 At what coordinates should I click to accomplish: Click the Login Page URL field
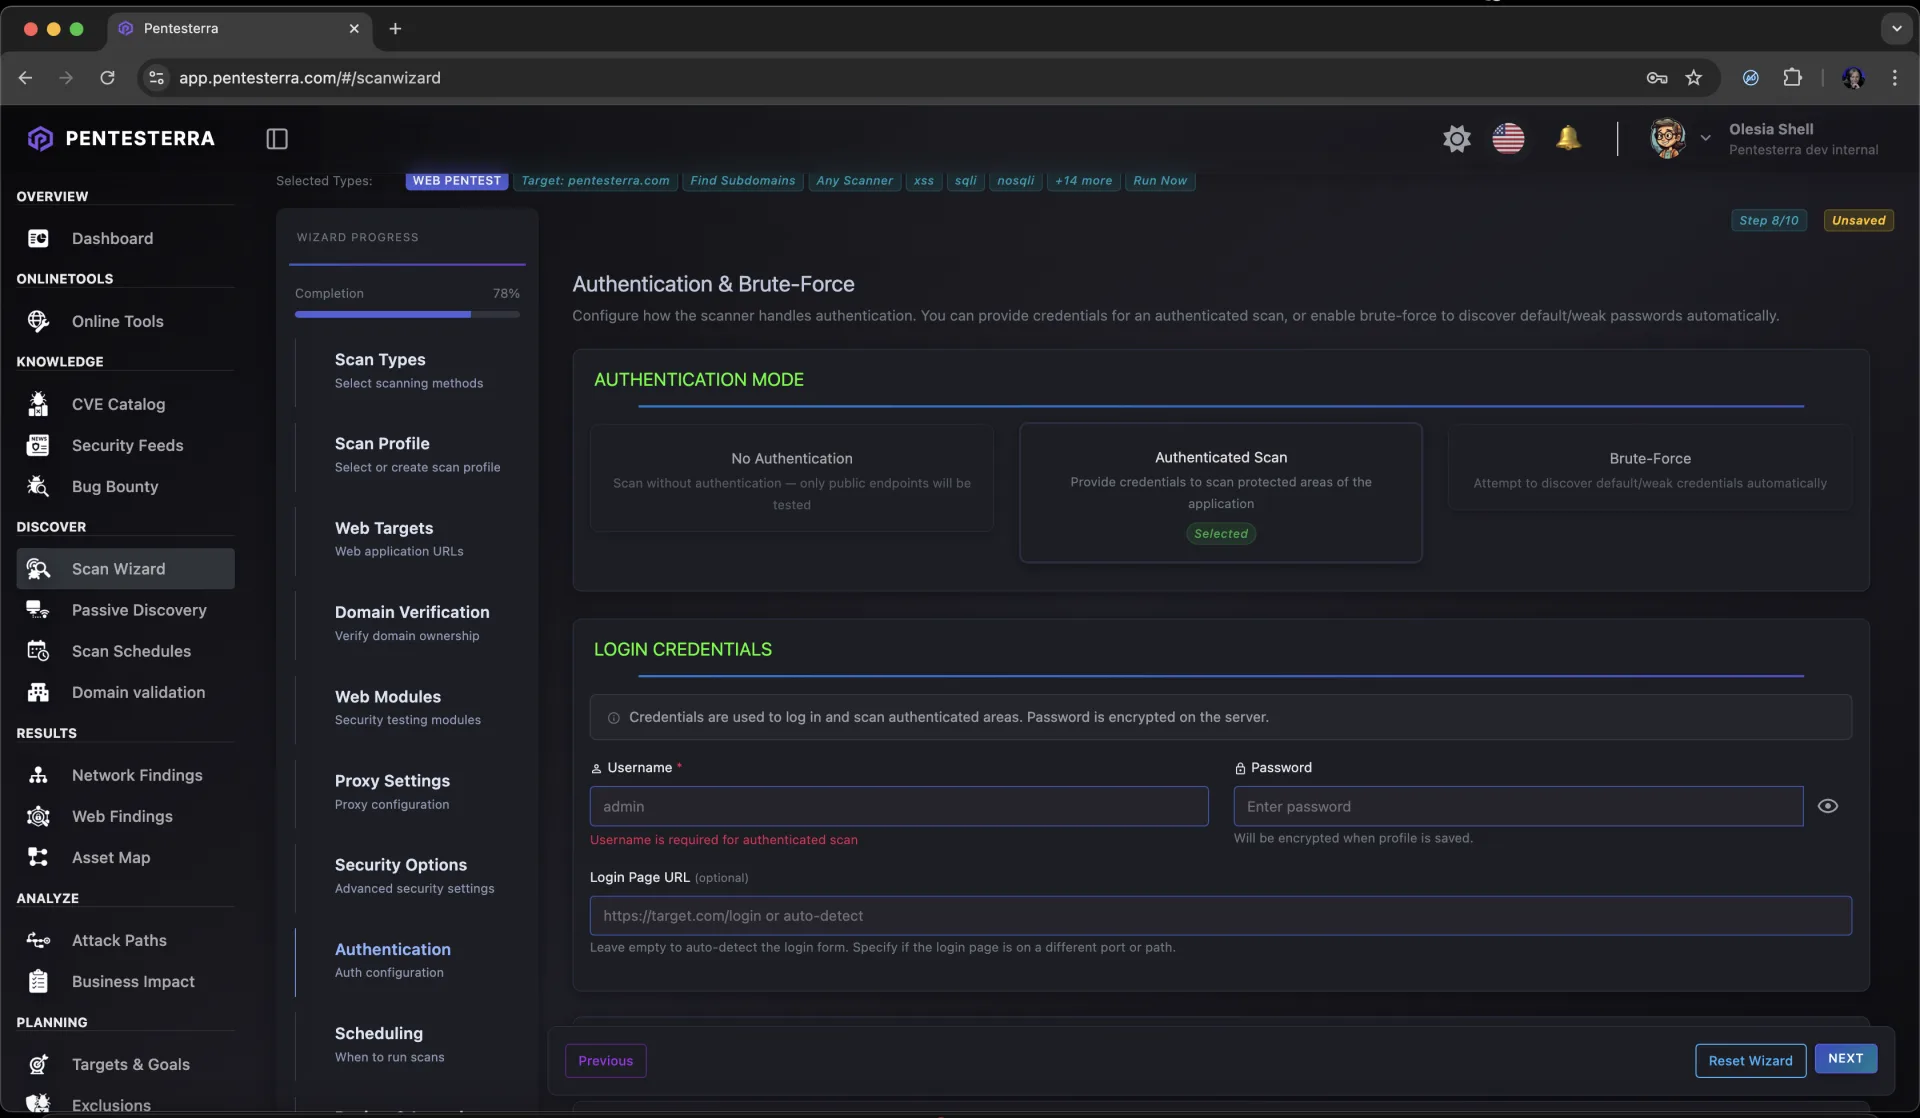(1220, 915)
